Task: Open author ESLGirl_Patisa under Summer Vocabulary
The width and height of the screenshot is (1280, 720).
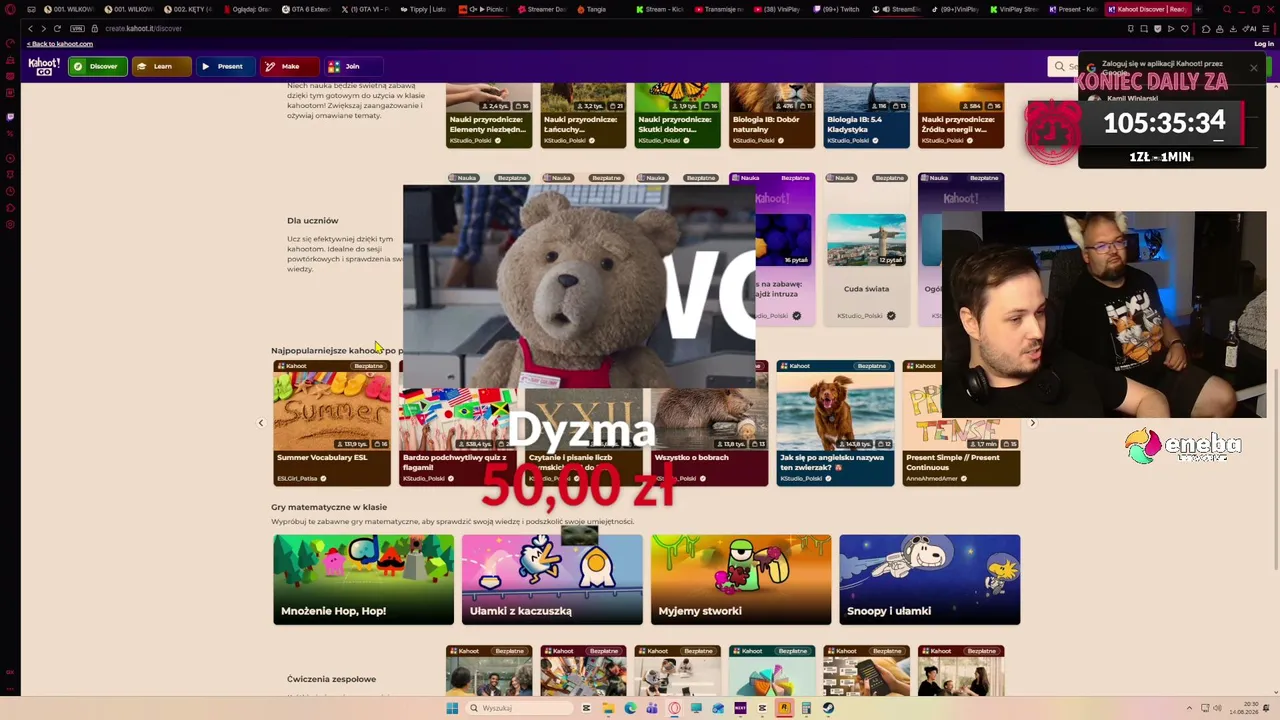Action: (x=297, y=478)
